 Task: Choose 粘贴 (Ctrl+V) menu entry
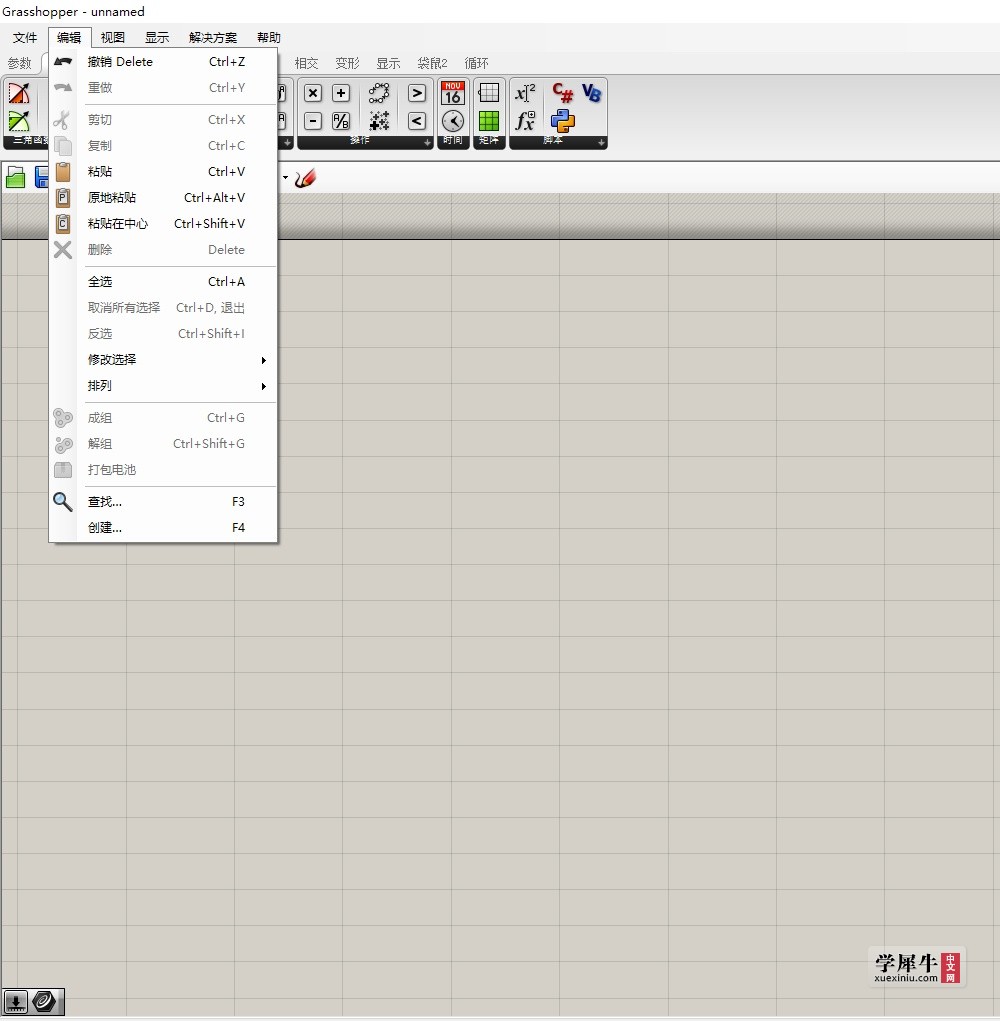tap(163, 172)
